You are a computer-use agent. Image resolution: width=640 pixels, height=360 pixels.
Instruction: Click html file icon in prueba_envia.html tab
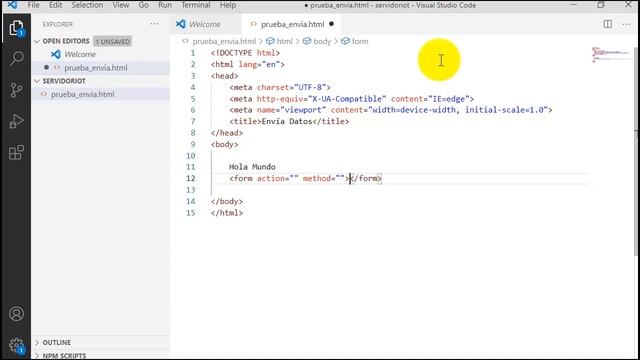pyautogui.click(x=254, y=24)
